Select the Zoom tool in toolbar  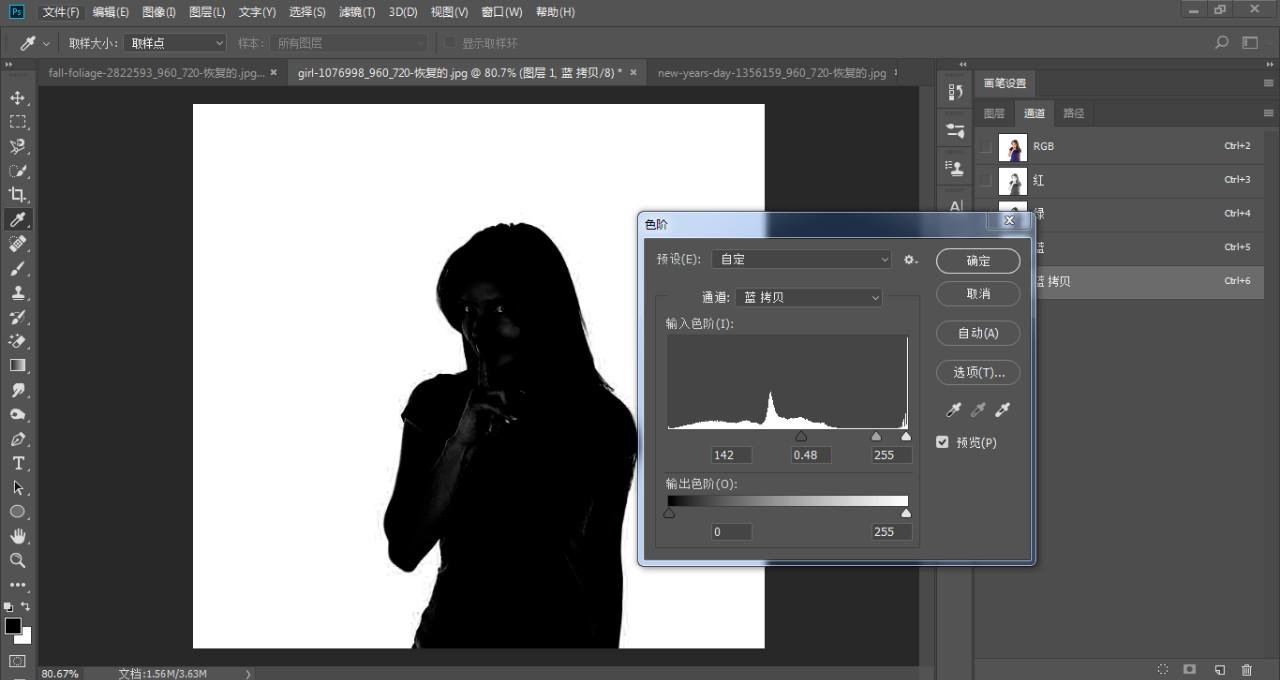click(17, 561)
